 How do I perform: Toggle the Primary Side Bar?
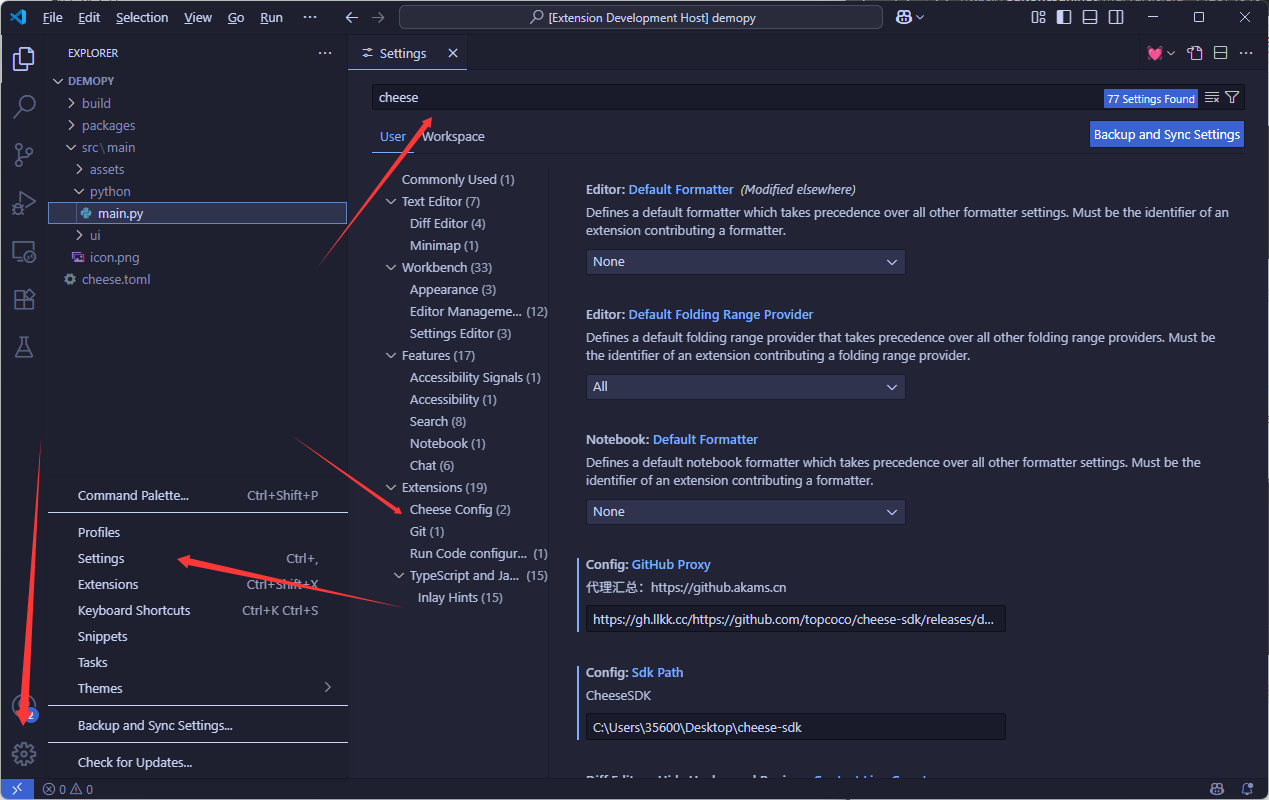(1065, 17)
